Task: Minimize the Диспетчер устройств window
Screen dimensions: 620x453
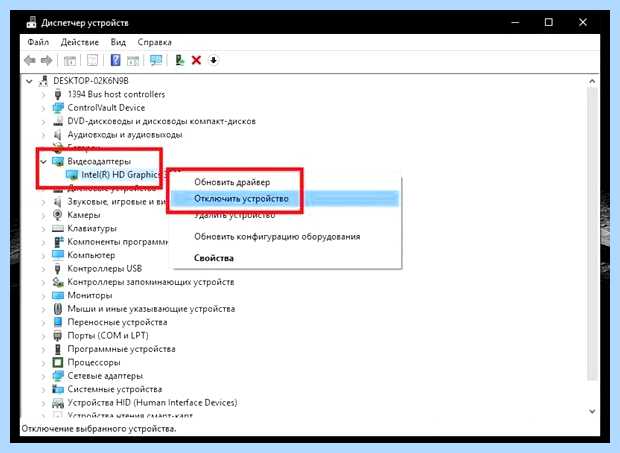Action: click(x=515, y=22)
